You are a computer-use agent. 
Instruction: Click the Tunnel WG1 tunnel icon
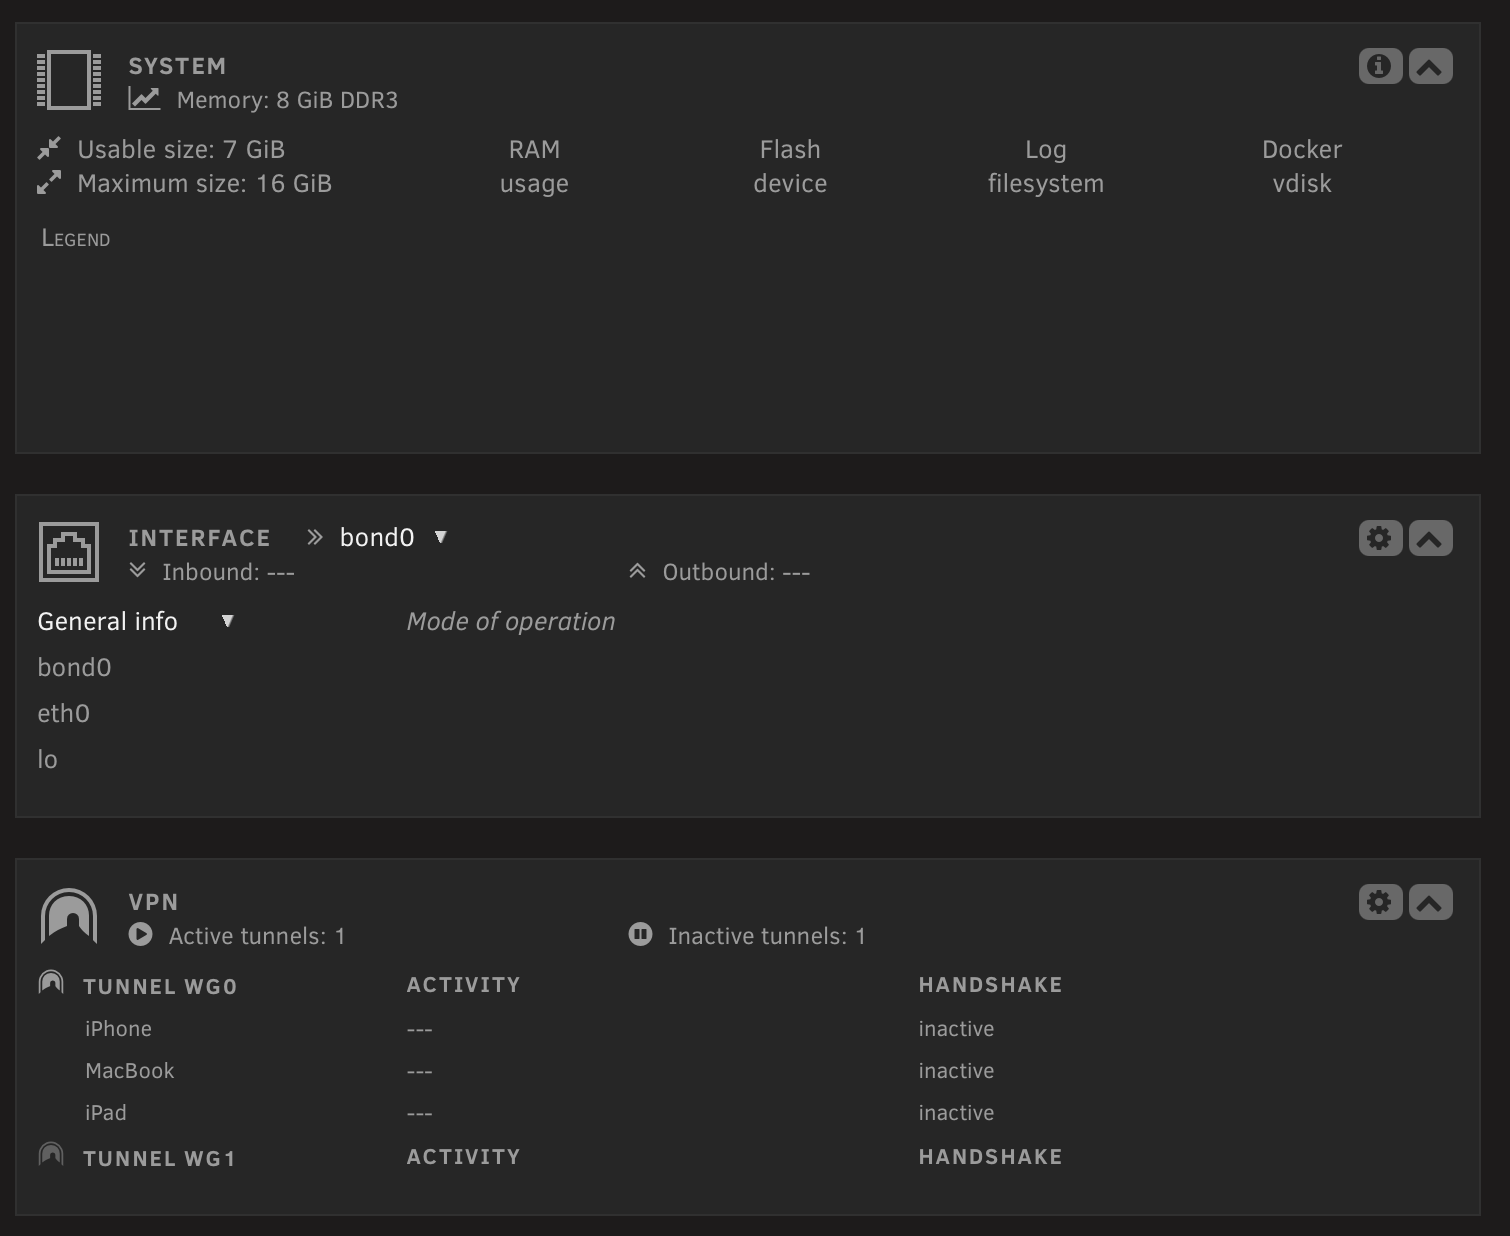coord(51,1155)
